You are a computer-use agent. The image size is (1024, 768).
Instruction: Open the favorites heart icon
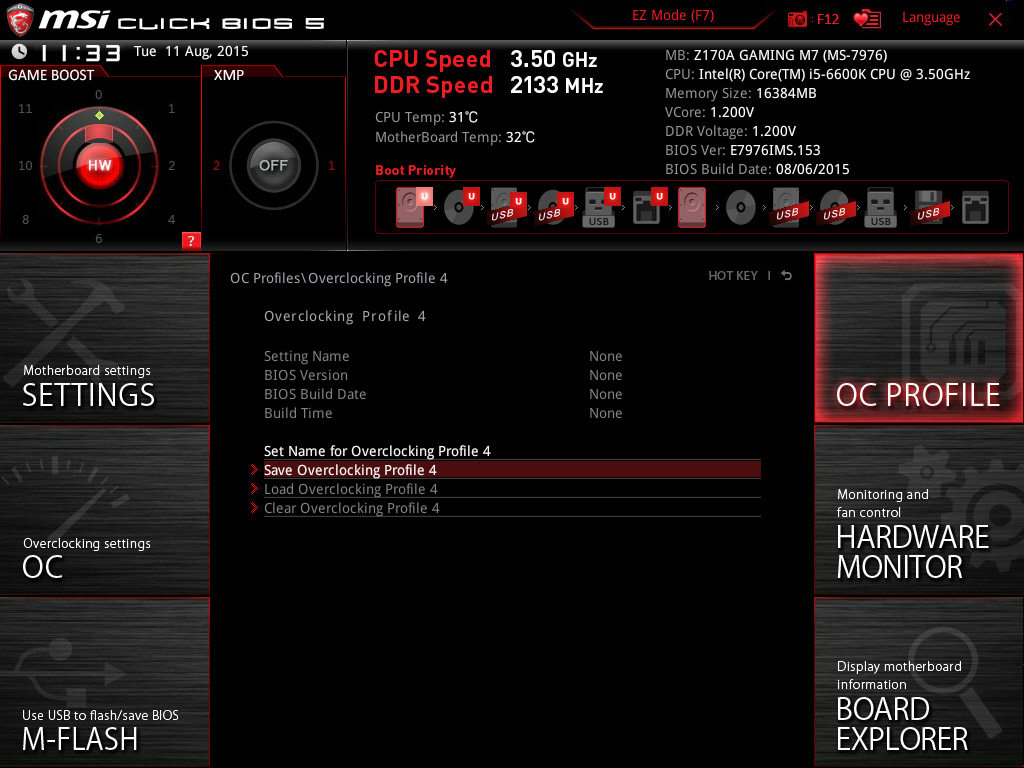867,19
